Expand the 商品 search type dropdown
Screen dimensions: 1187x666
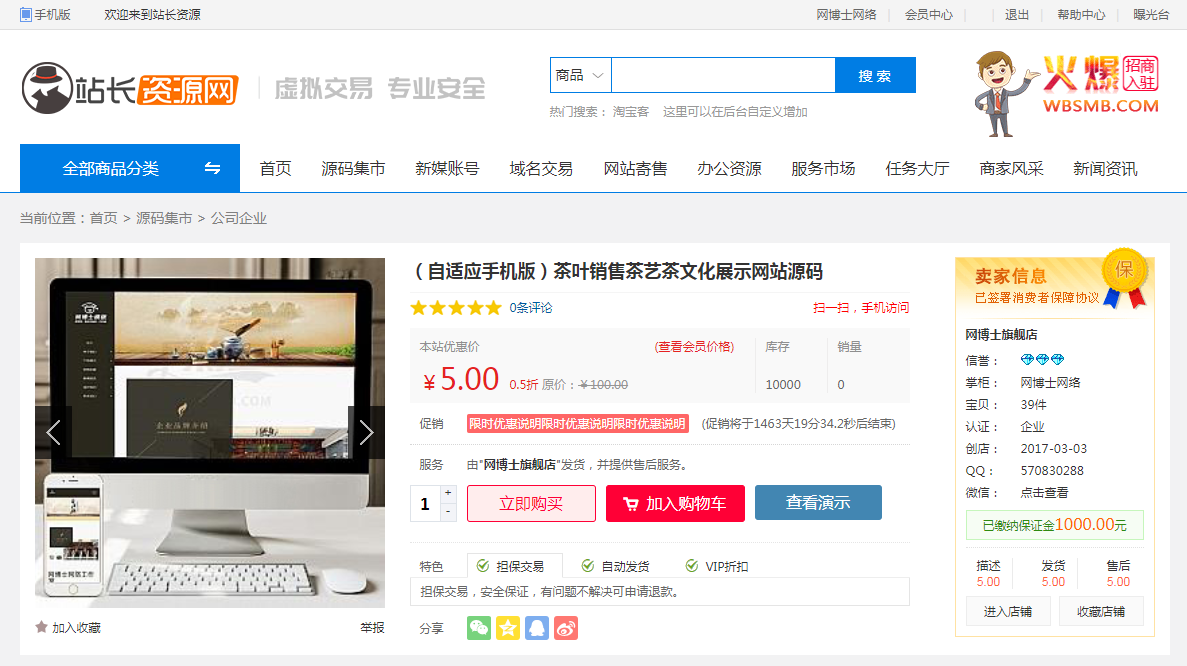(x=580, y=75)
